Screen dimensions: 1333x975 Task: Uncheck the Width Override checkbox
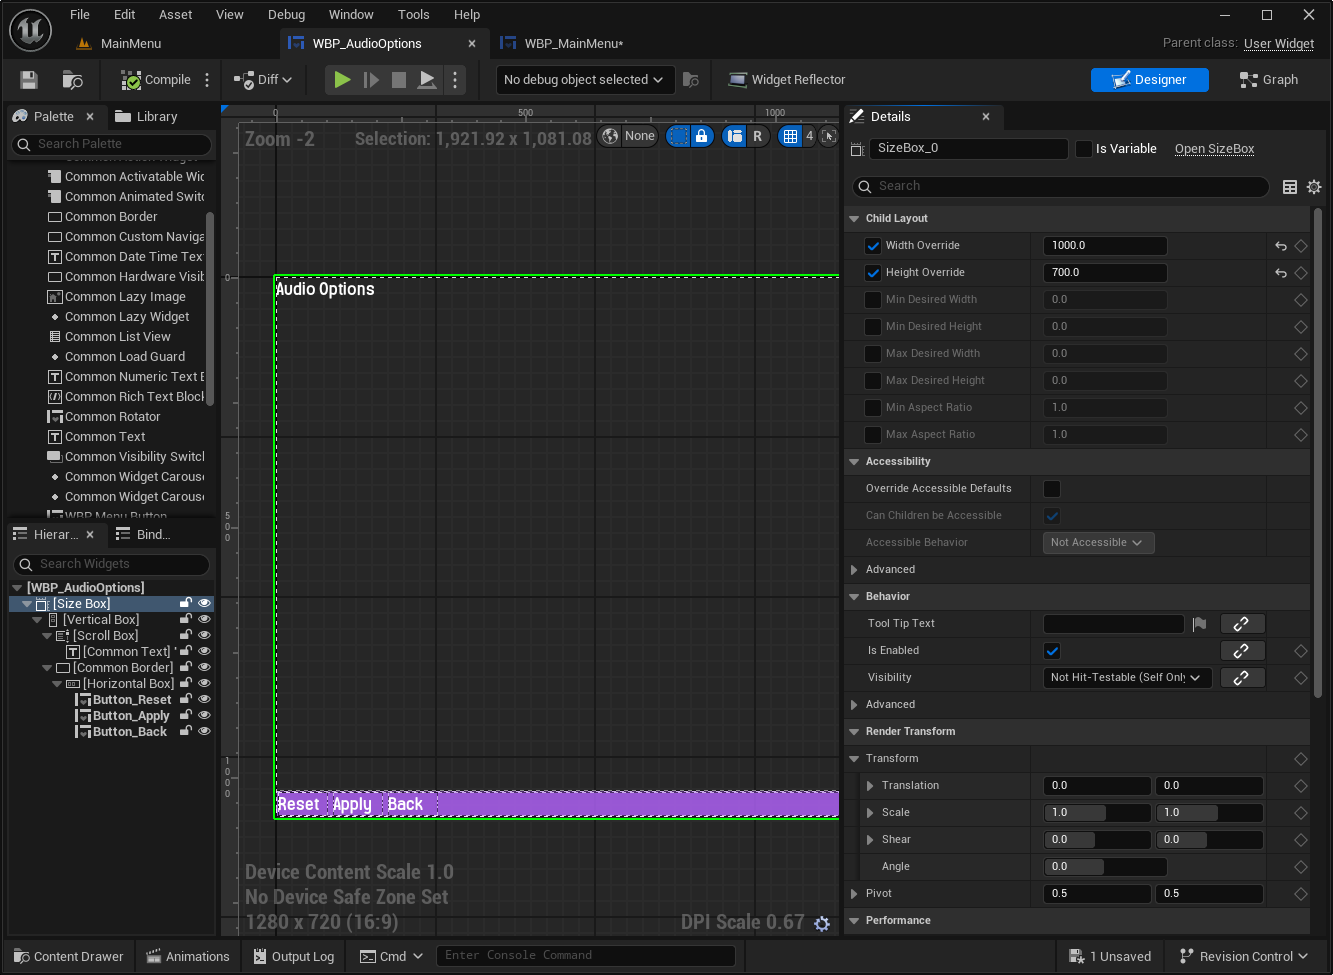(873, 246)
